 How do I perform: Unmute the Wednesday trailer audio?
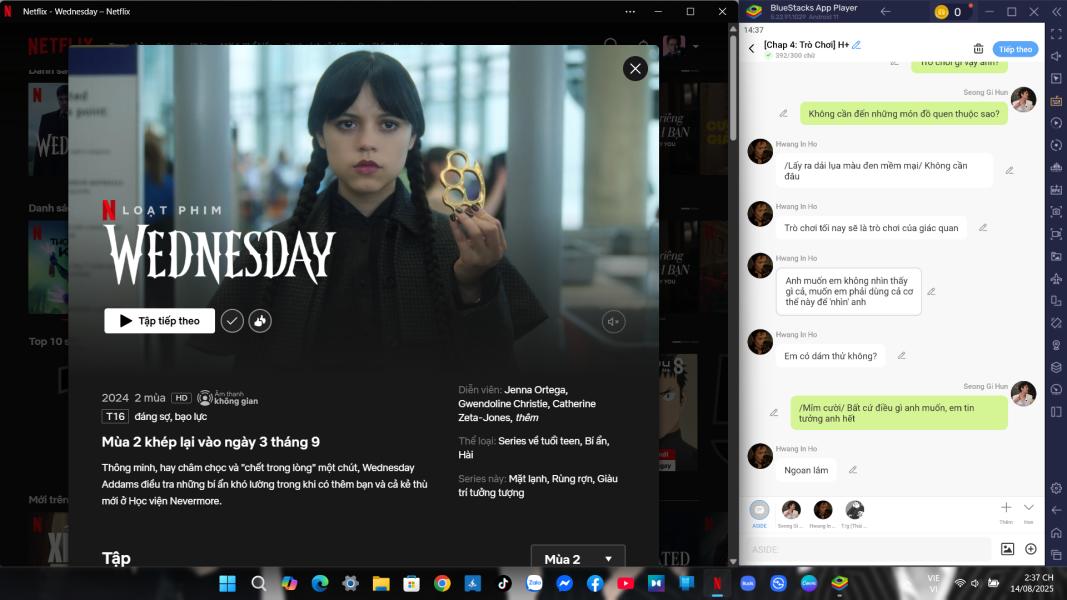pyautogui.click(x=613, y=322)
